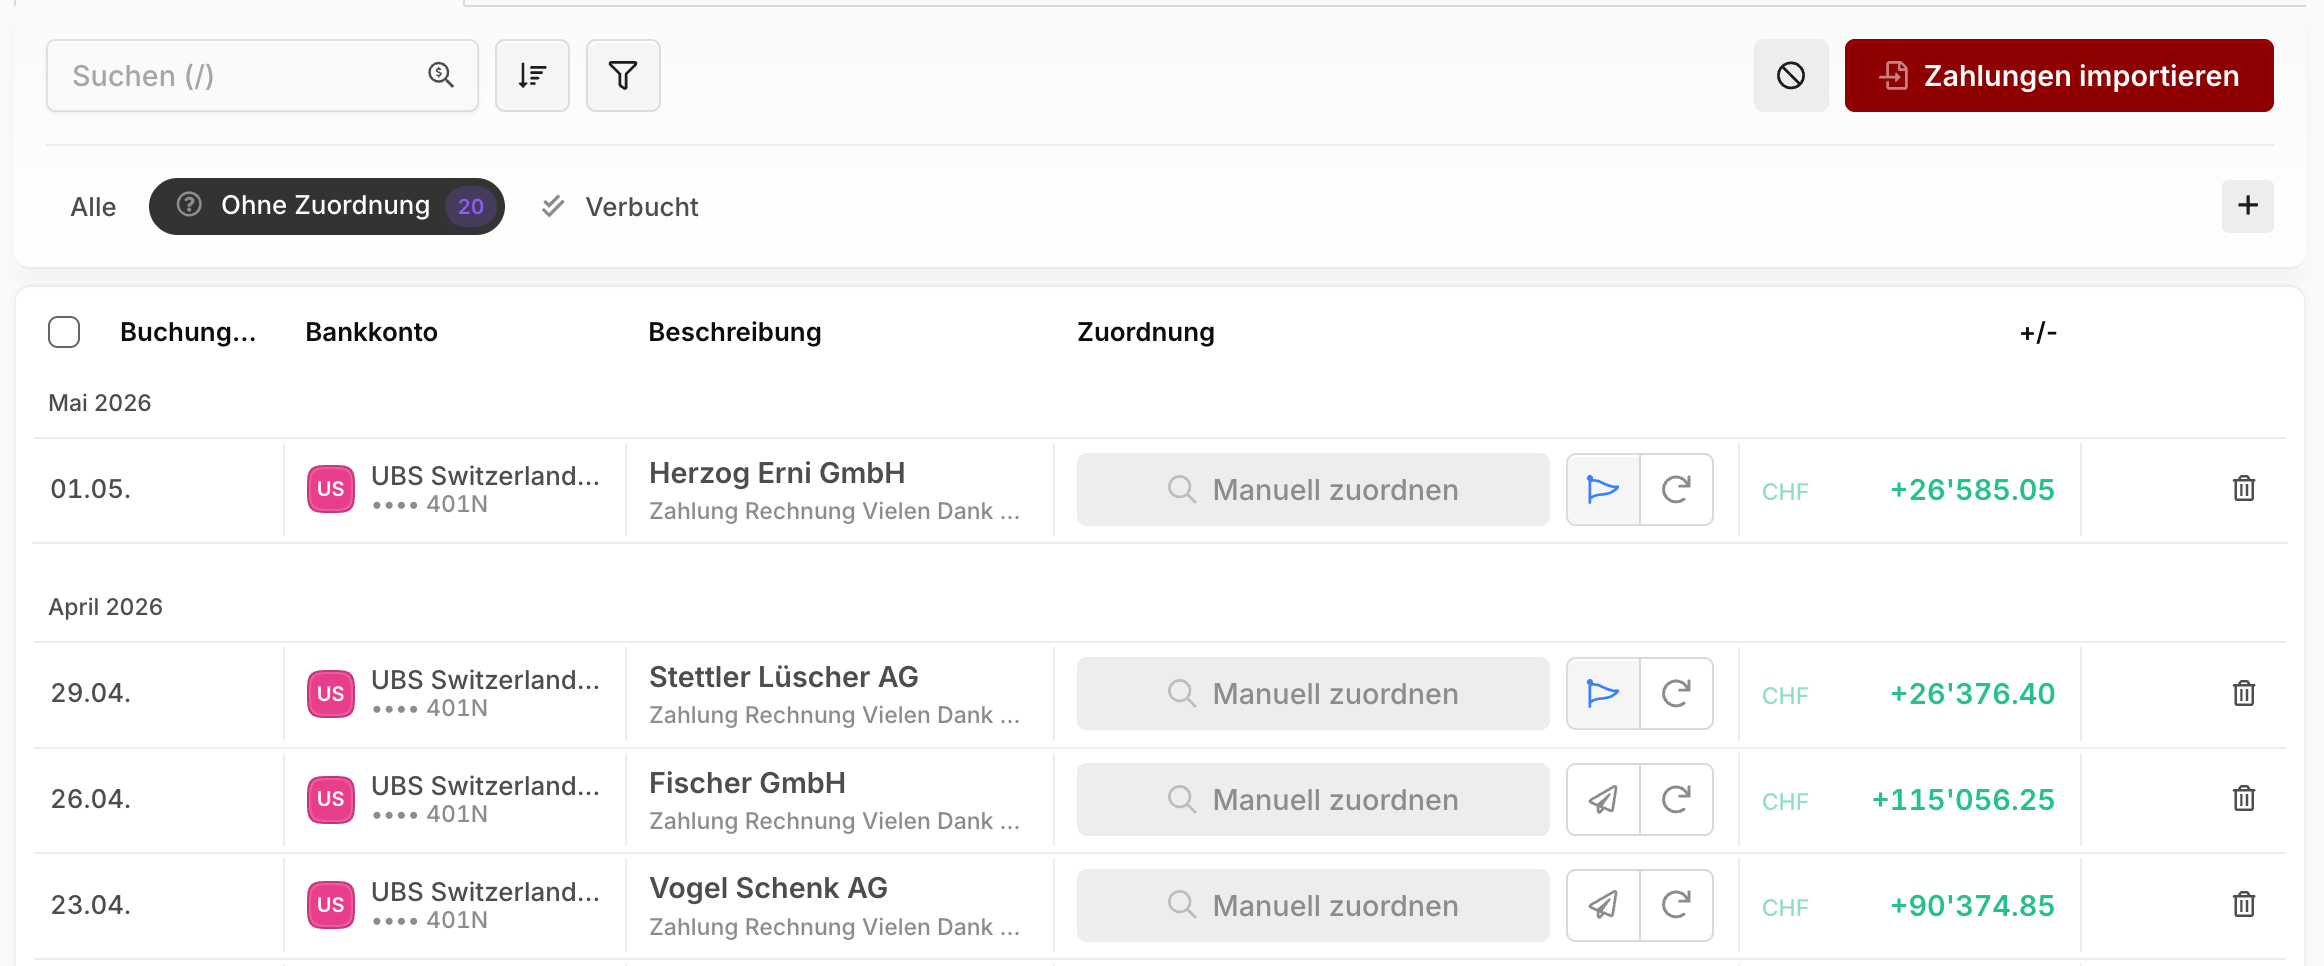Click Manuell zuordnen for Vogel Schenk AG

[x=1313, y=906]
